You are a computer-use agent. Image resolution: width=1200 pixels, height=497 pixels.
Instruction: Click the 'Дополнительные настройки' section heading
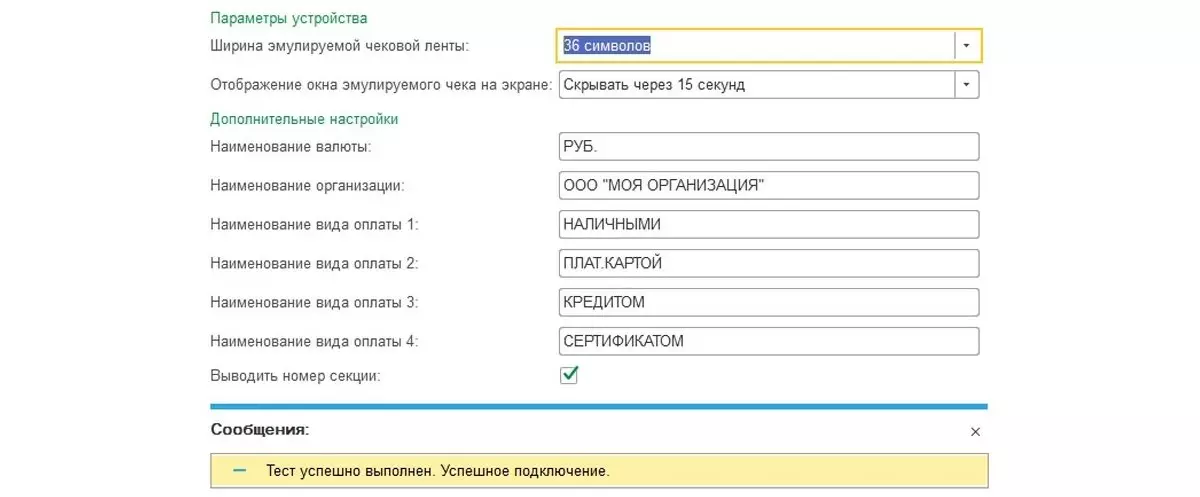point(304,119)
